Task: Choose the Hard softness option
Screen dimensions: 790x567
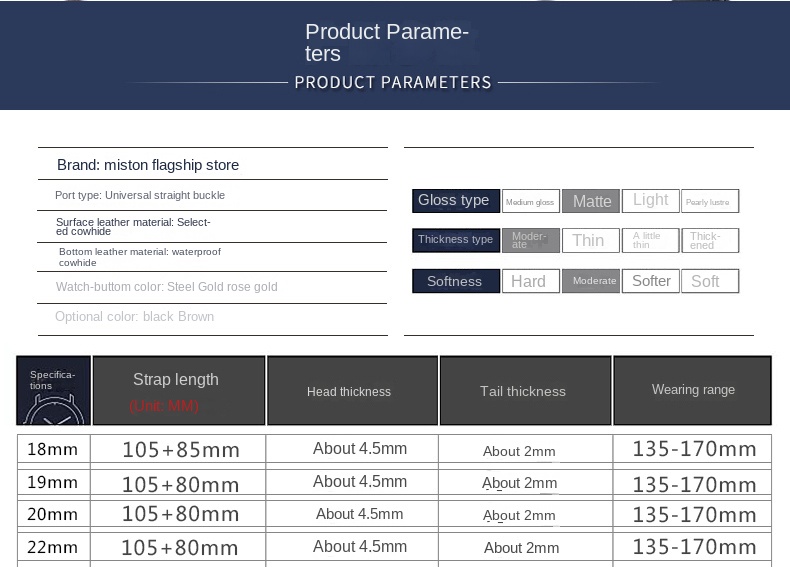Action: point(530,281)
